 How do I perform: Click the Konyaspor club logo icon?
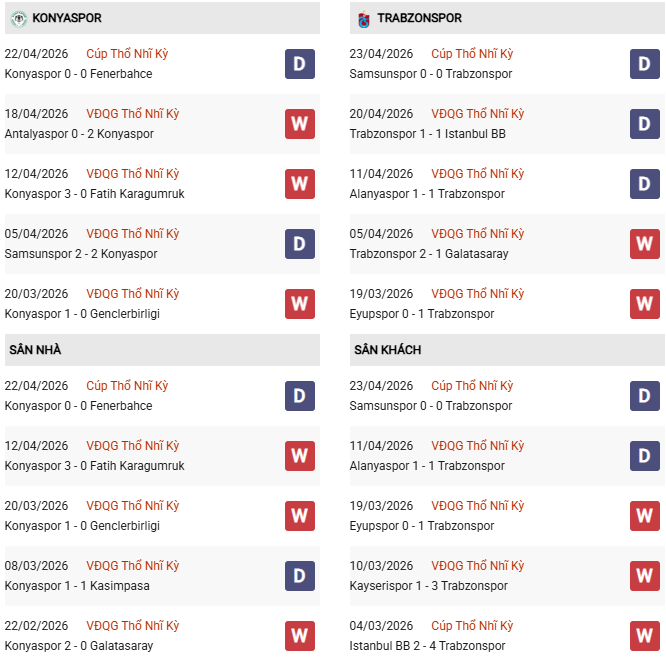16,18
